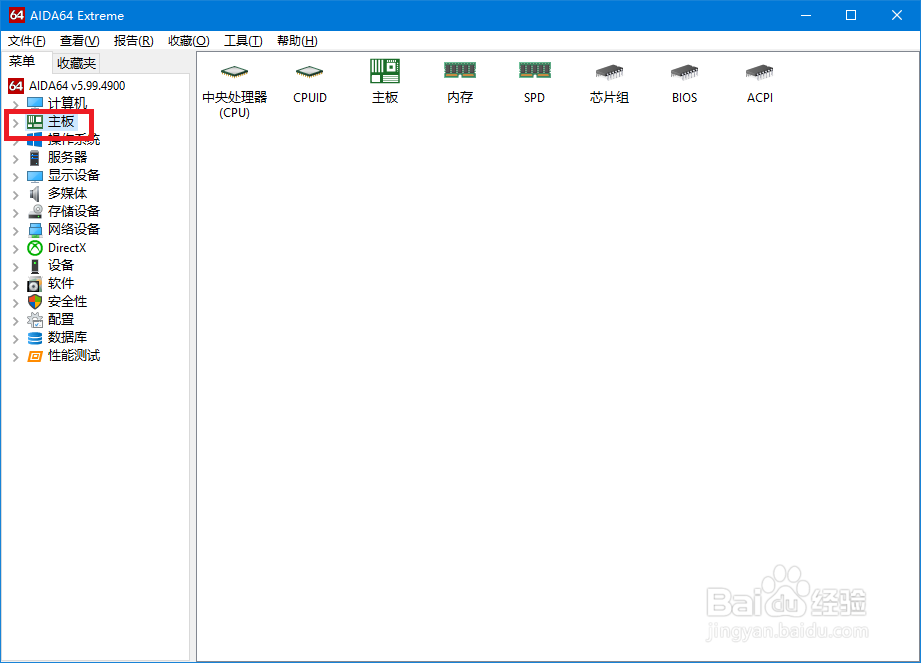Viewport: 921px width, 663px height.
Task: Click the 存储设备 storage icon
Action: coord(35,211)
